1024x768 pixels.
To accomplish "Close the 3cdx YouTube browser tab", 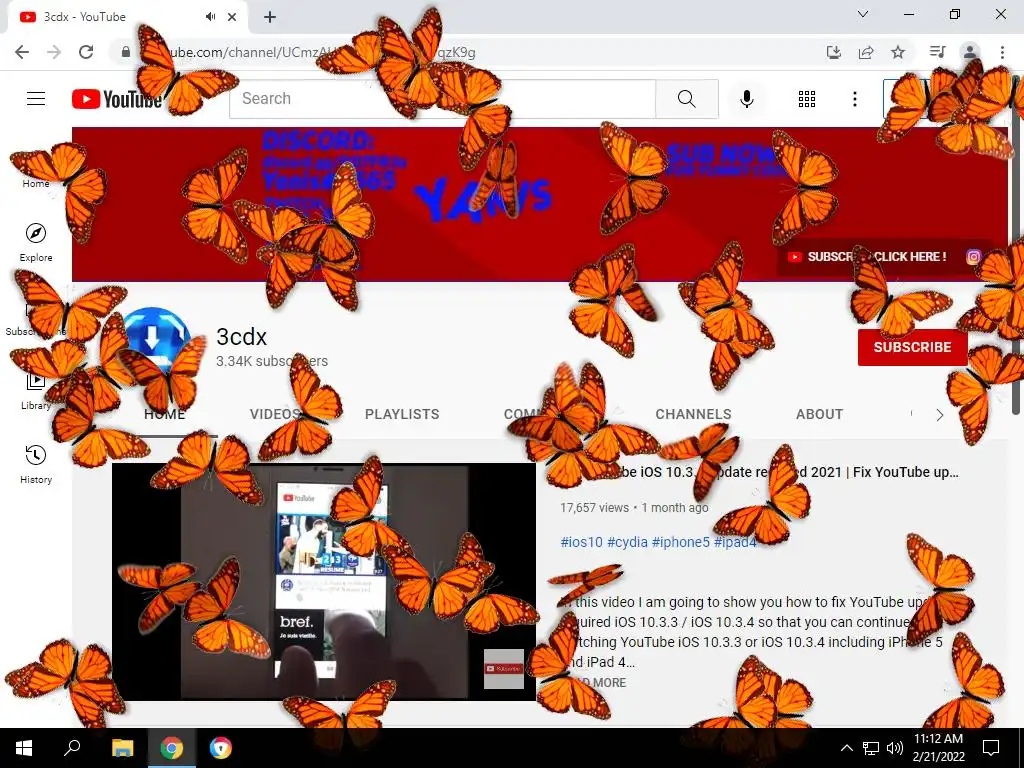I will pyautogui.click(x=232, y=17).
